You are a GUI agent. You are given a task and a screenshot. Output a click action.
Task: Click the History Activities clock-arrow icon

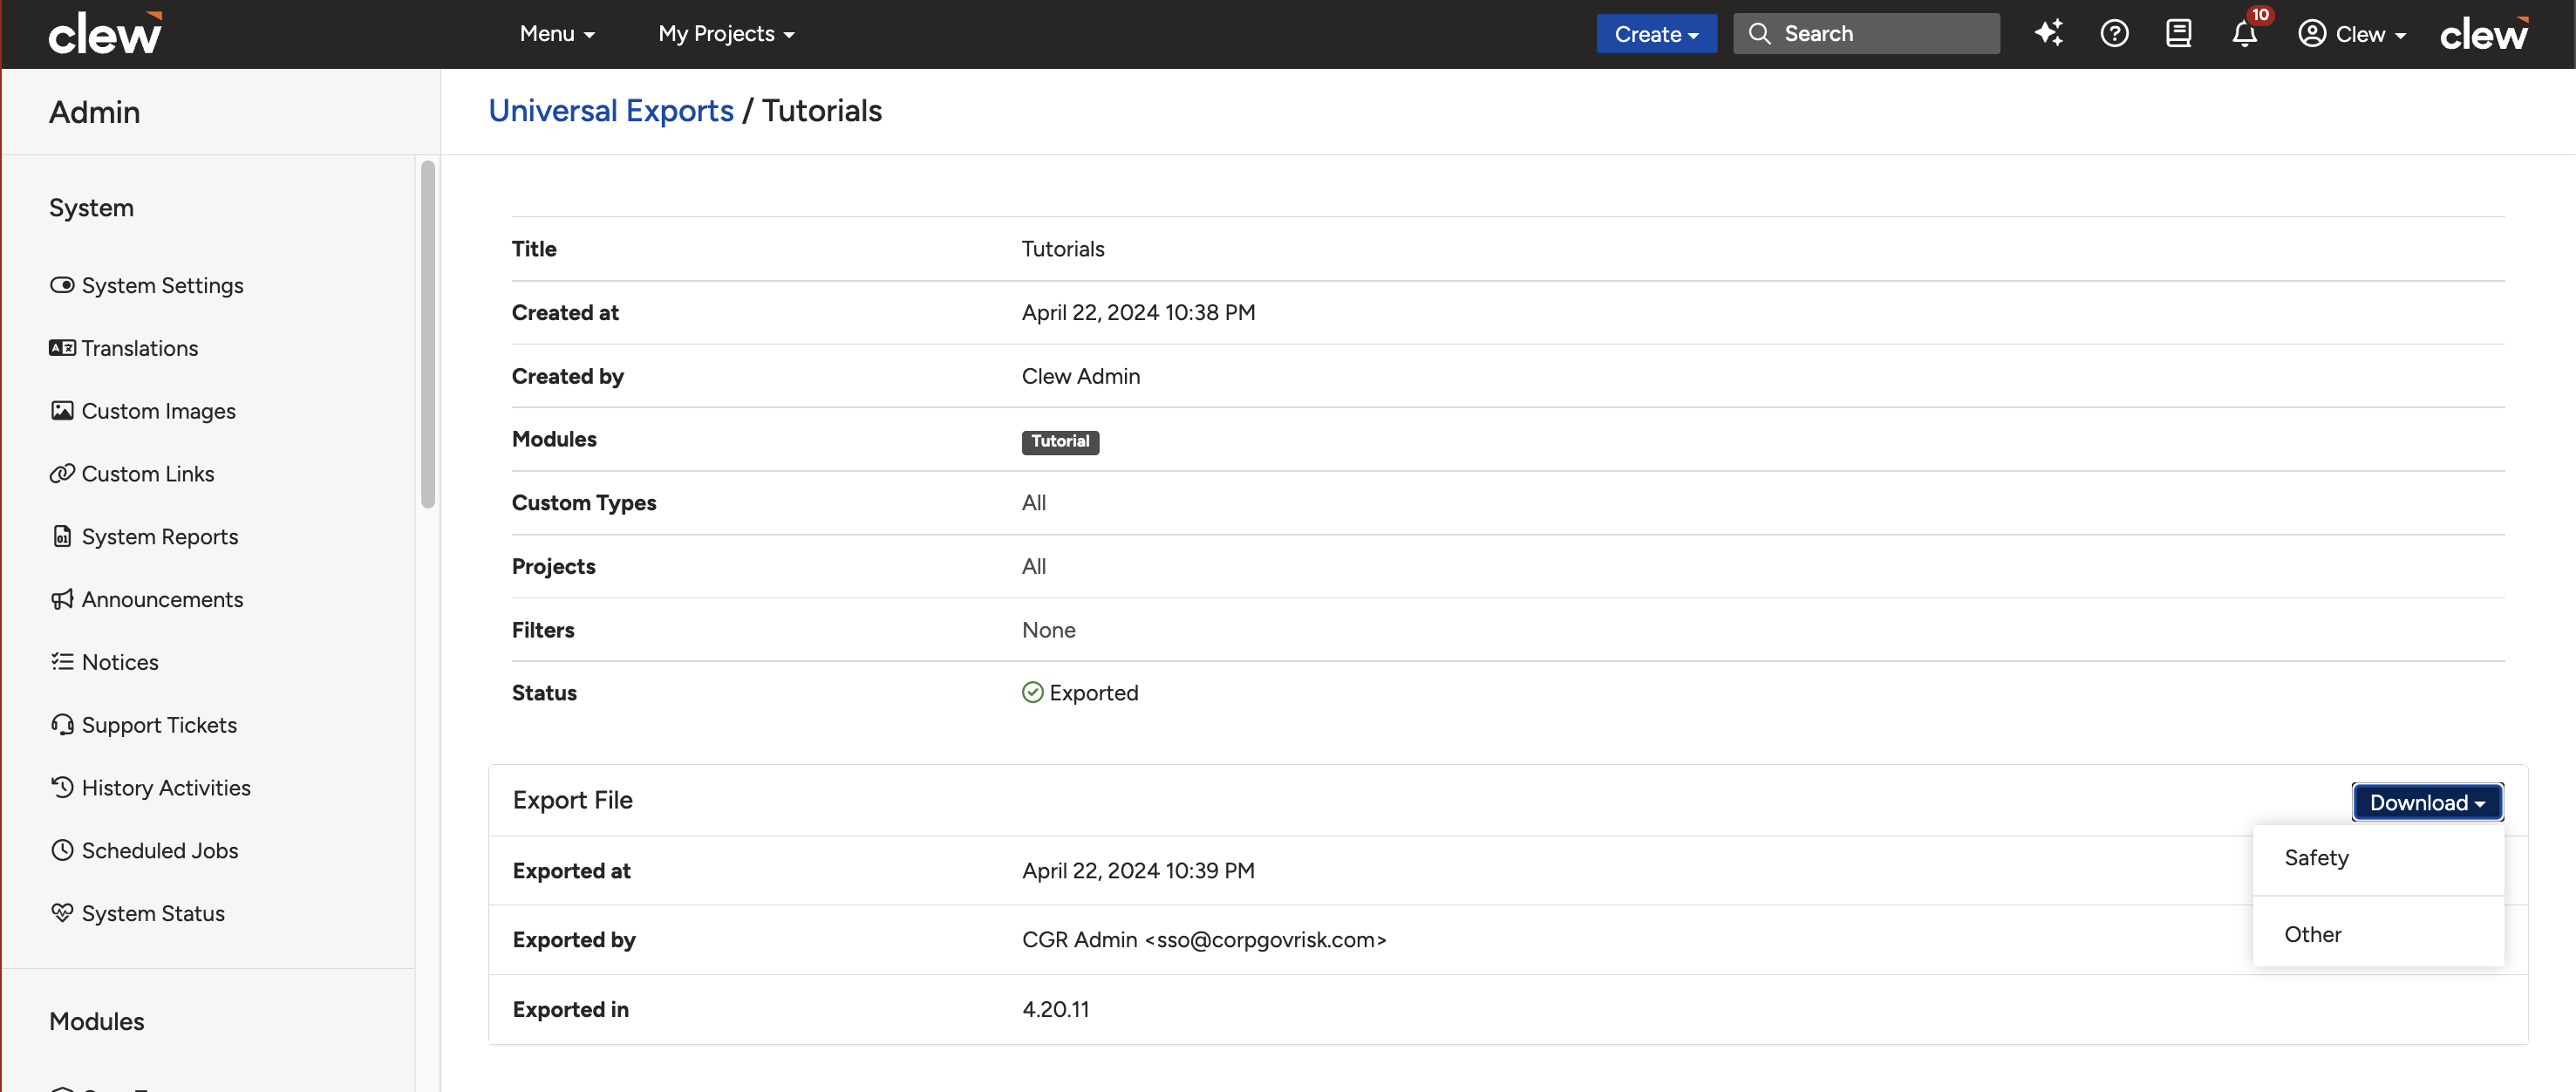pos(62,787)
